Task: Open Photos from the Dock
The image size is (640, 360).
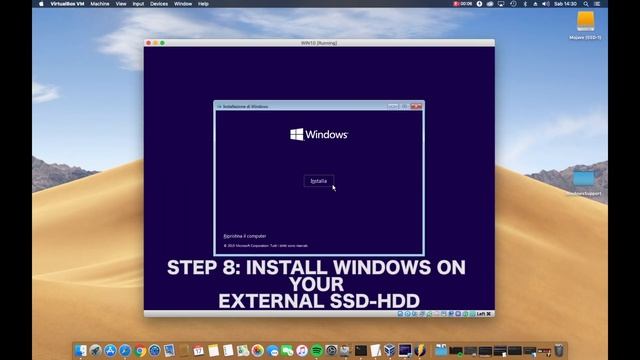Action: pos(258,351)
